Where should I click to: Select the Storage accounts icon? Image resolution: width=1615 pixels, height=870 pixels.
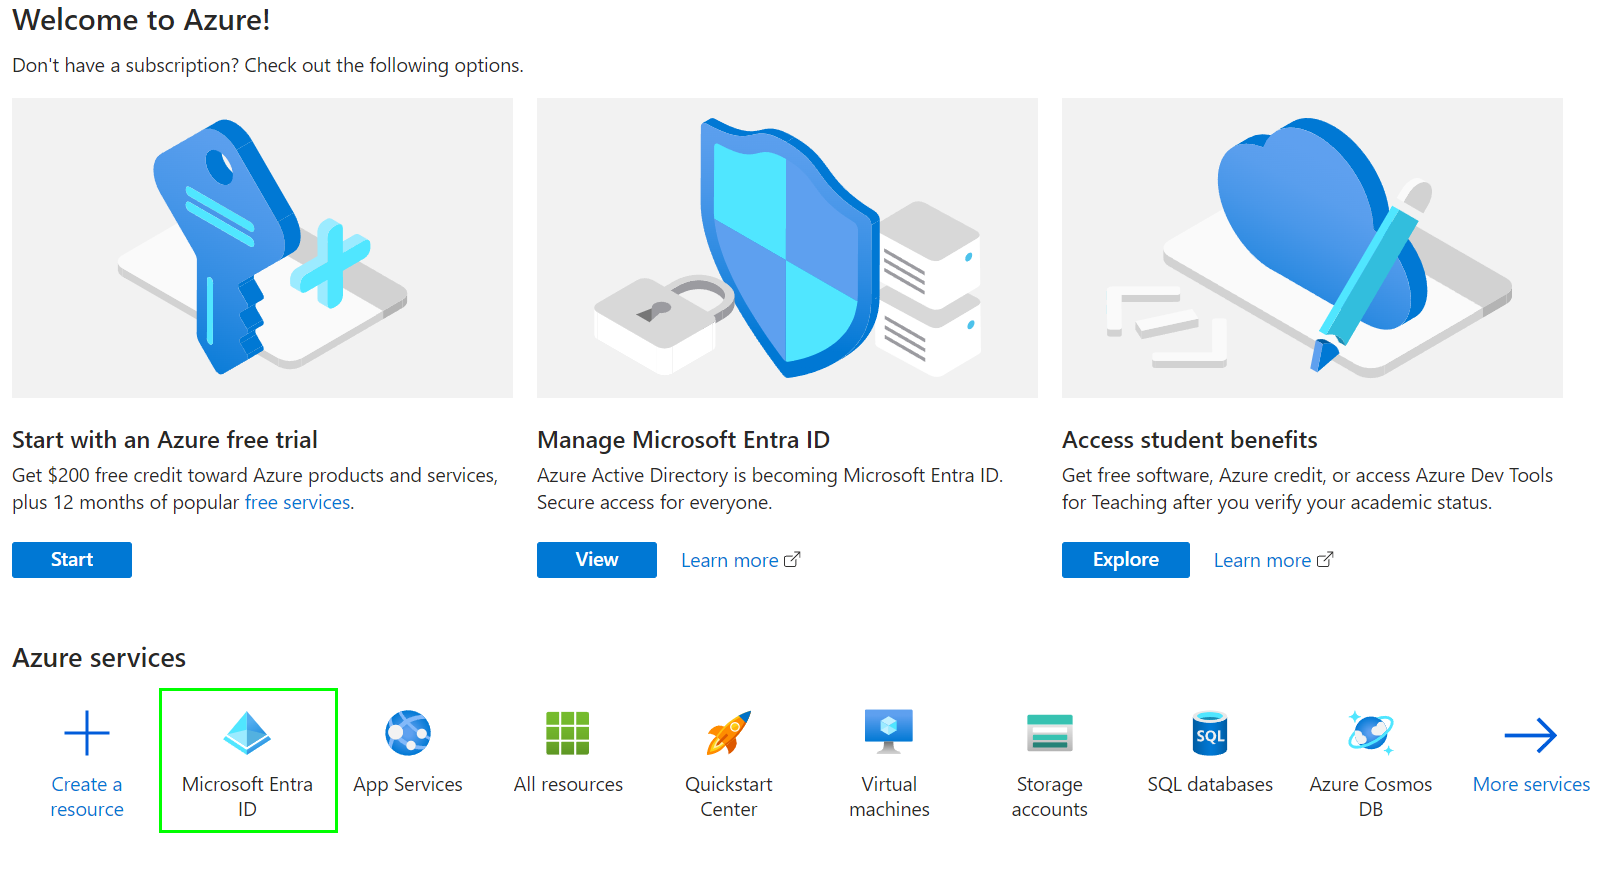1048,733
